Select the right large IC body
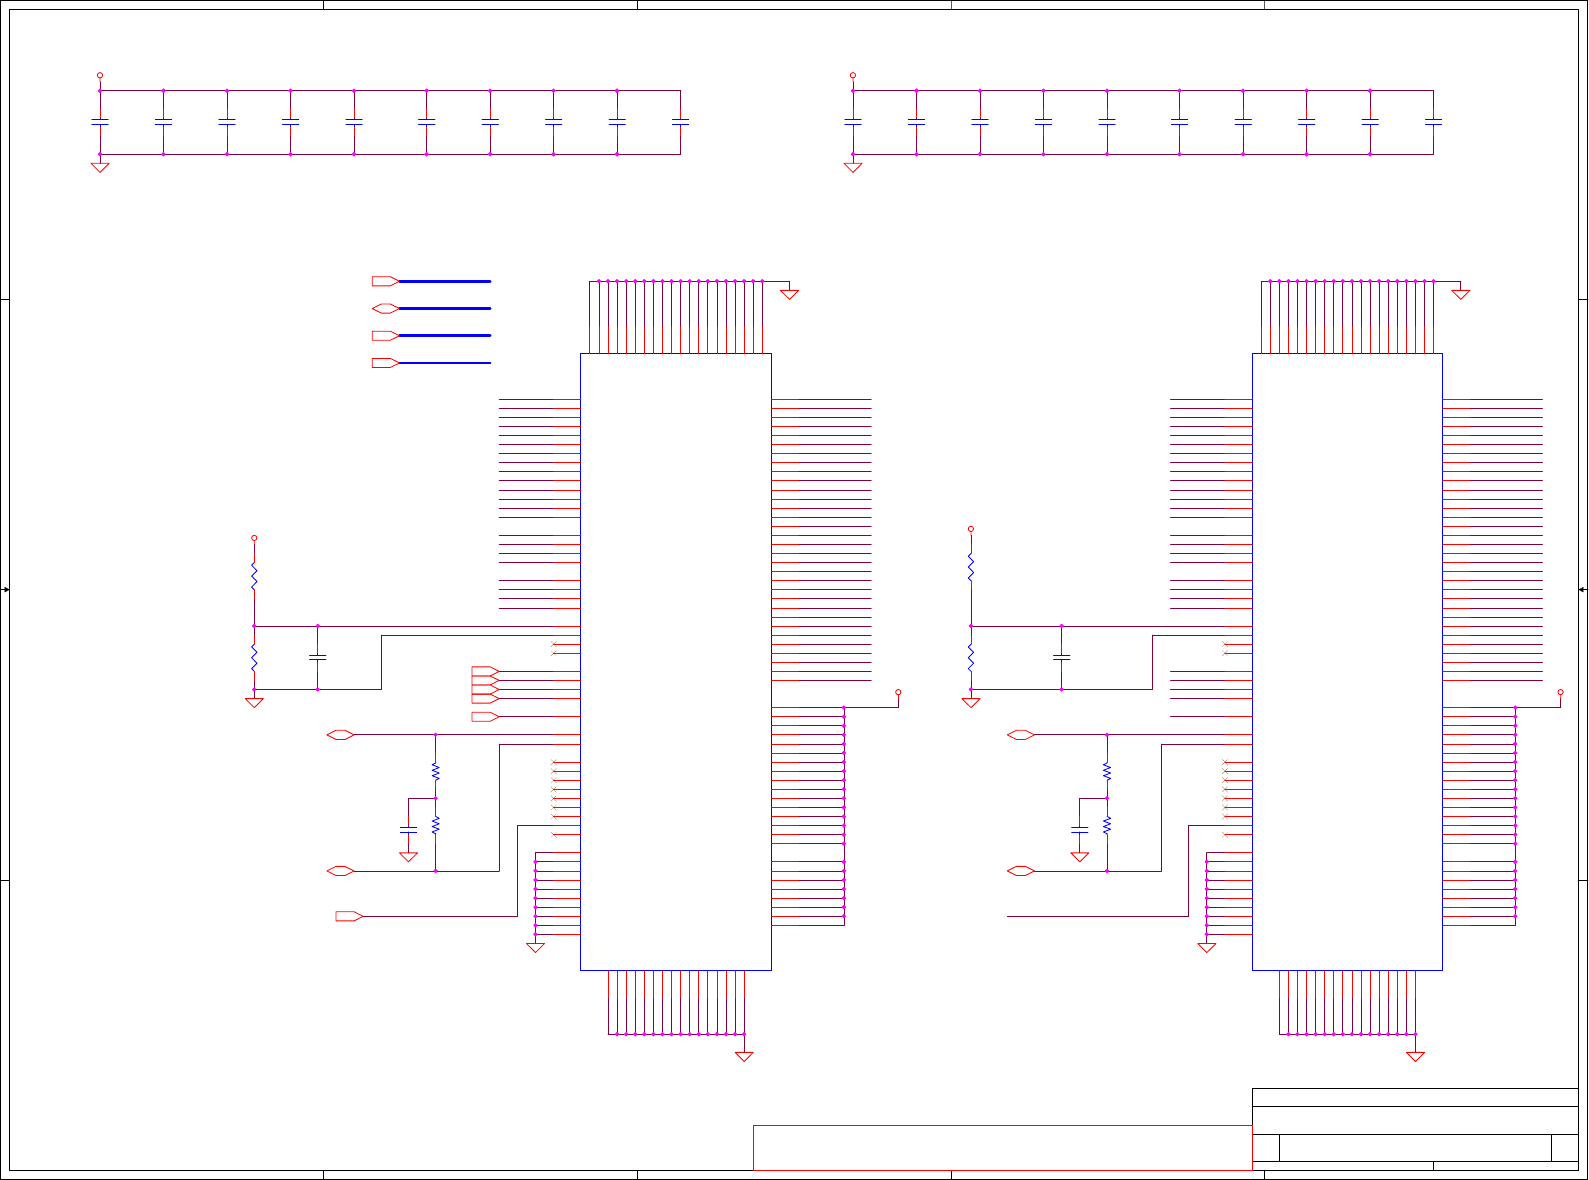The height and width of the screenshot is (1180, 1589). 1347,661
